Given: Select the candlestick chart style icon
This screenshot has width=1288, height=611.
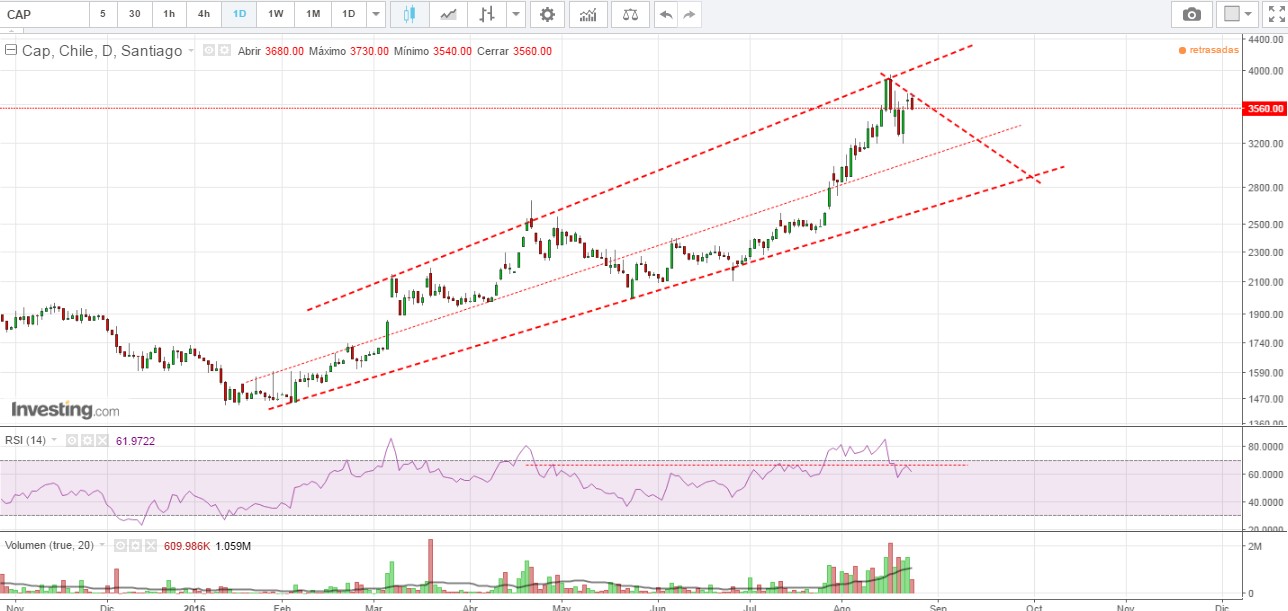Looking at the screenshot, I should pos(410,14).
